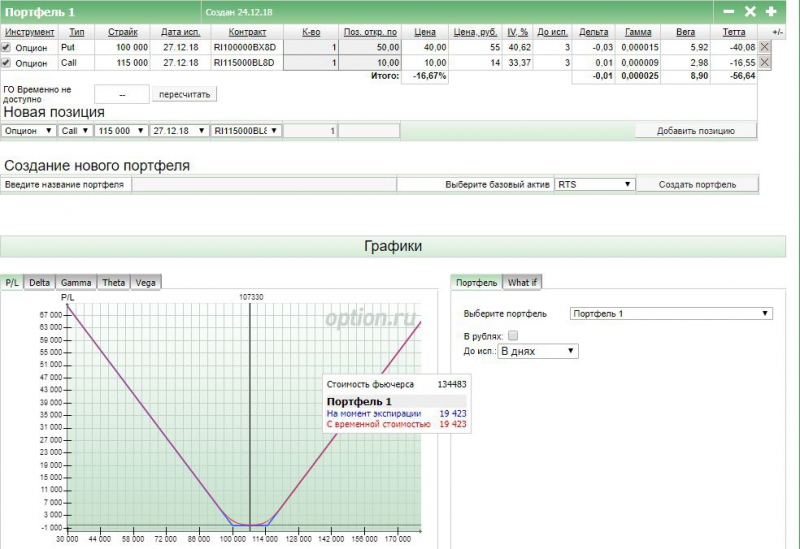Open the Портфель settings tab
This screenshot has width=800, height=549.
click(476, 282)
